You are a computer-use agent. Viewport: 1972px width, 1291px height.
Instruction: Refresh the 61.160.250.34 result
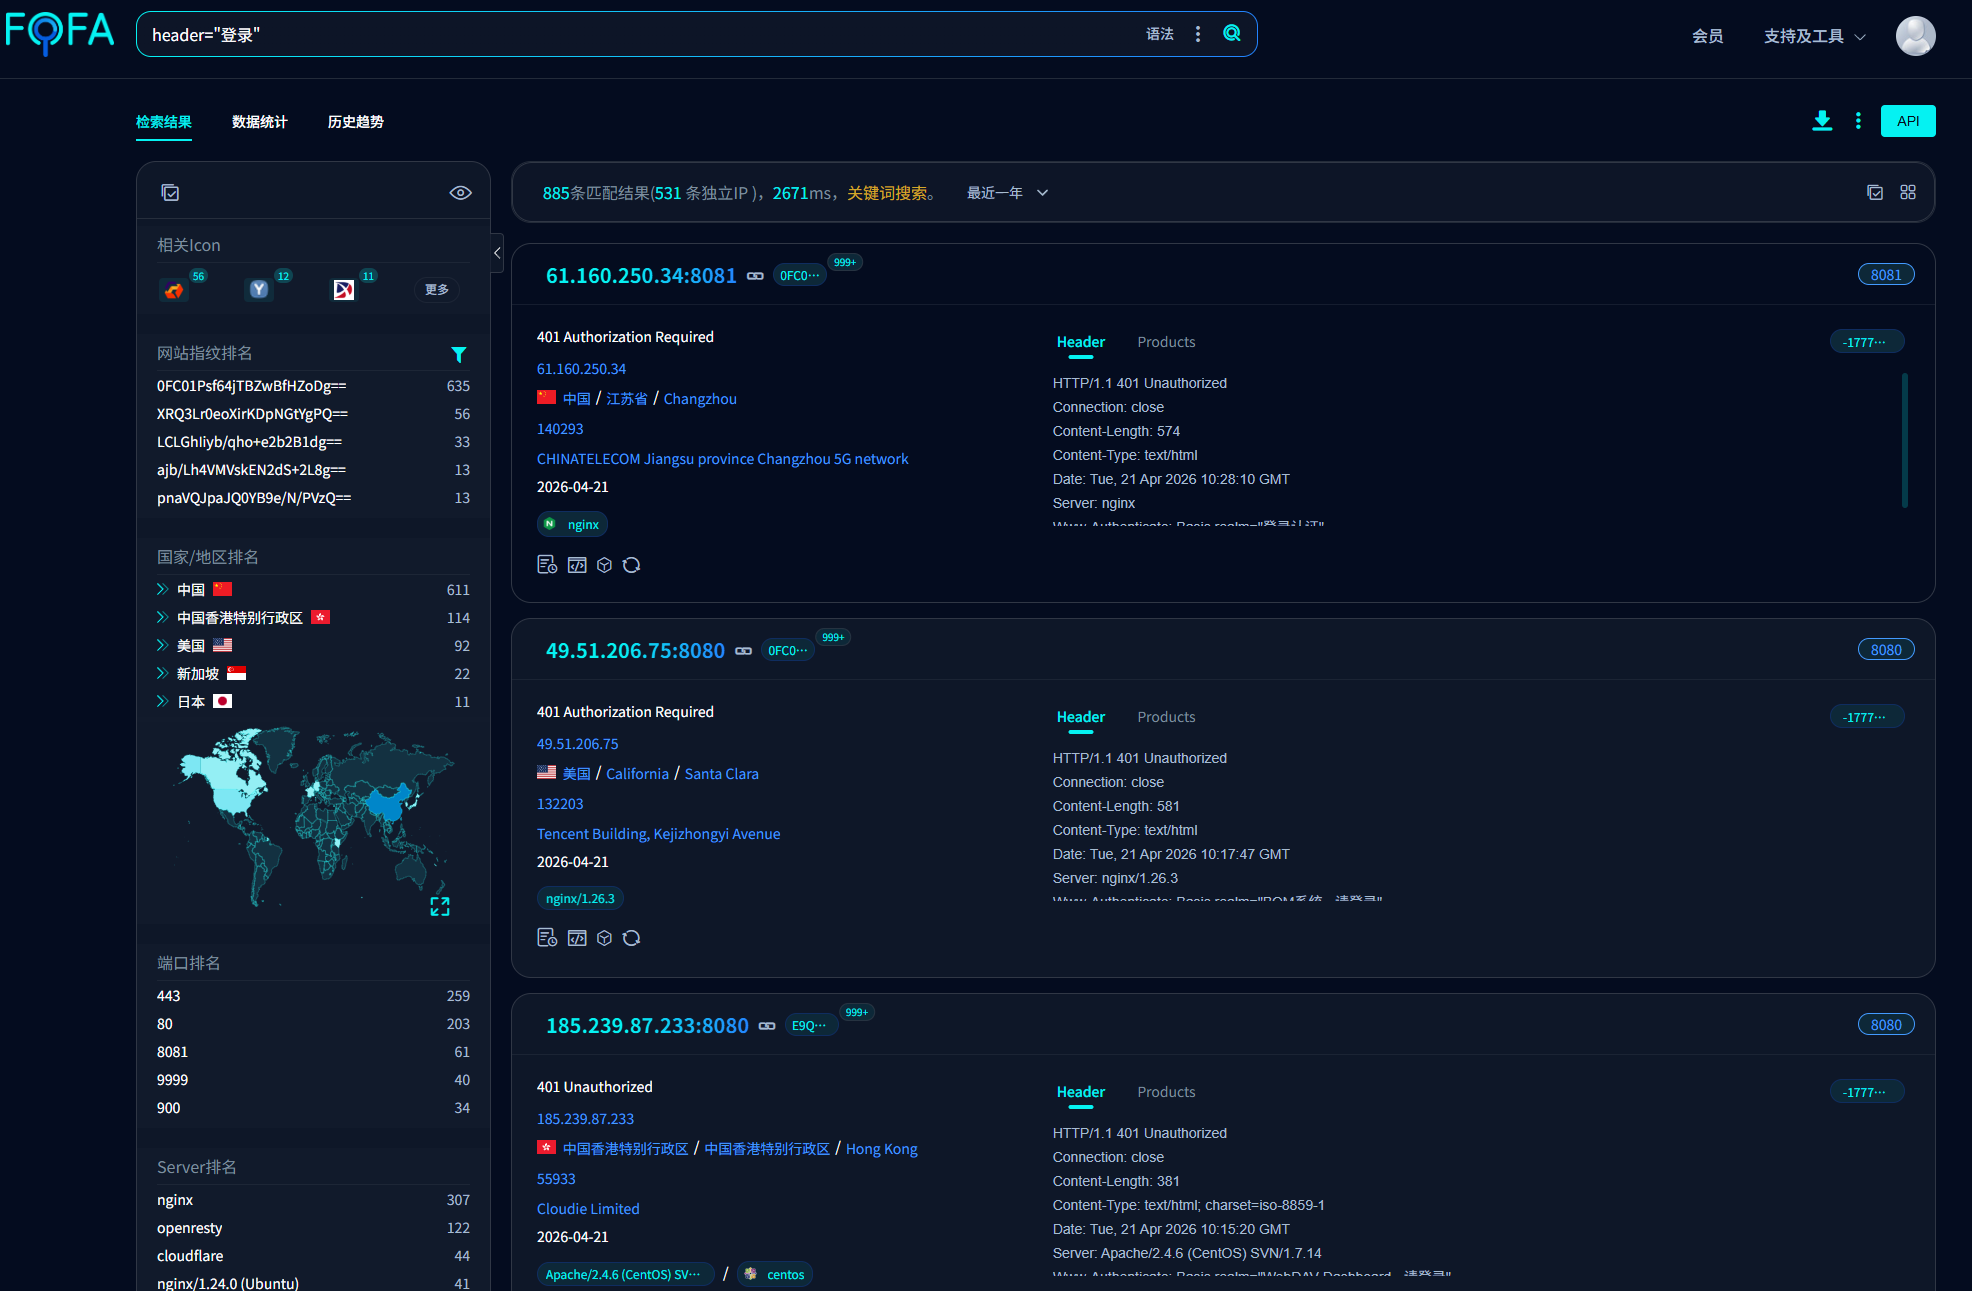click(x=631, y=565)
